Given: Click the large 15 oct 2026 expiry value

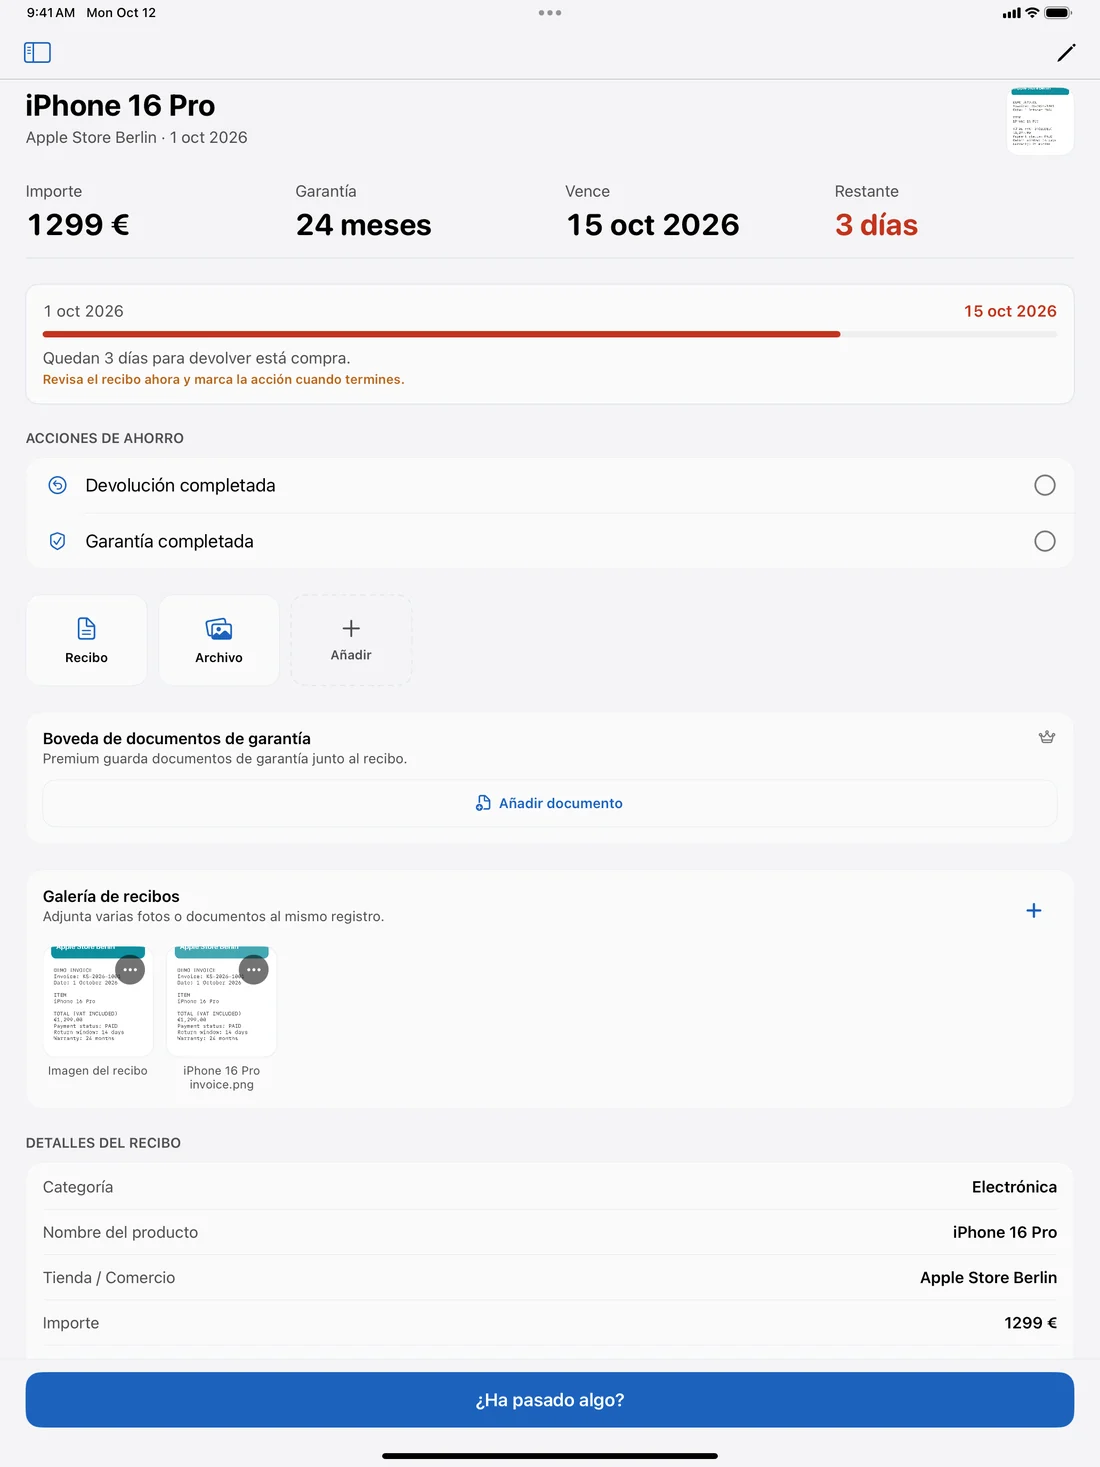Looking at the screenshot, I should point(653,225).
